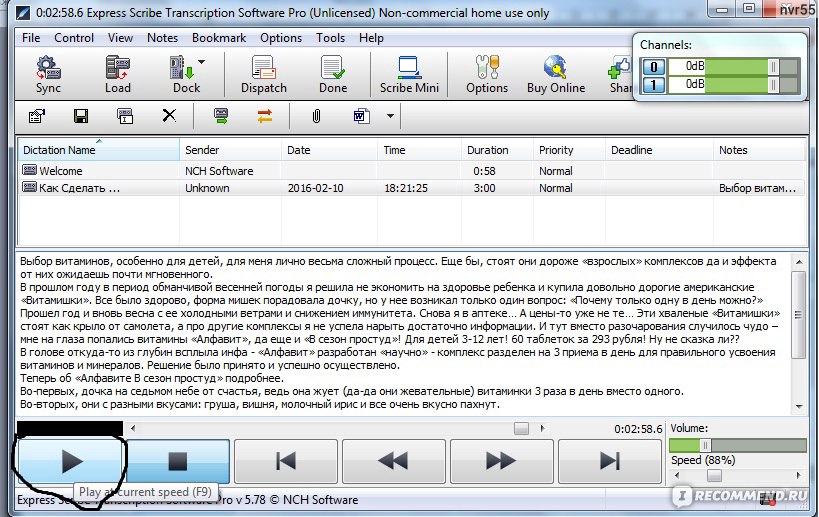Open dictation properties icon in second toolbar
Image resolution: width=819 pixels, height=517 pixels.
tap(37, 115)
